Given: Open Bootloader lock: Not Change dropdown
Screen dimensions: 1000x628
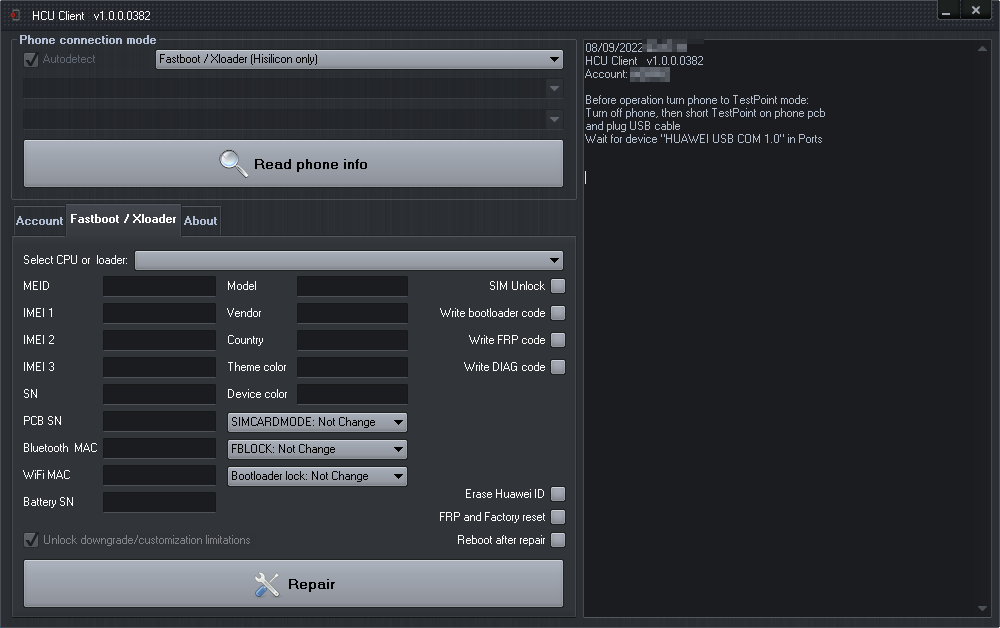Looking at the screenshot, I should (317, 476).
